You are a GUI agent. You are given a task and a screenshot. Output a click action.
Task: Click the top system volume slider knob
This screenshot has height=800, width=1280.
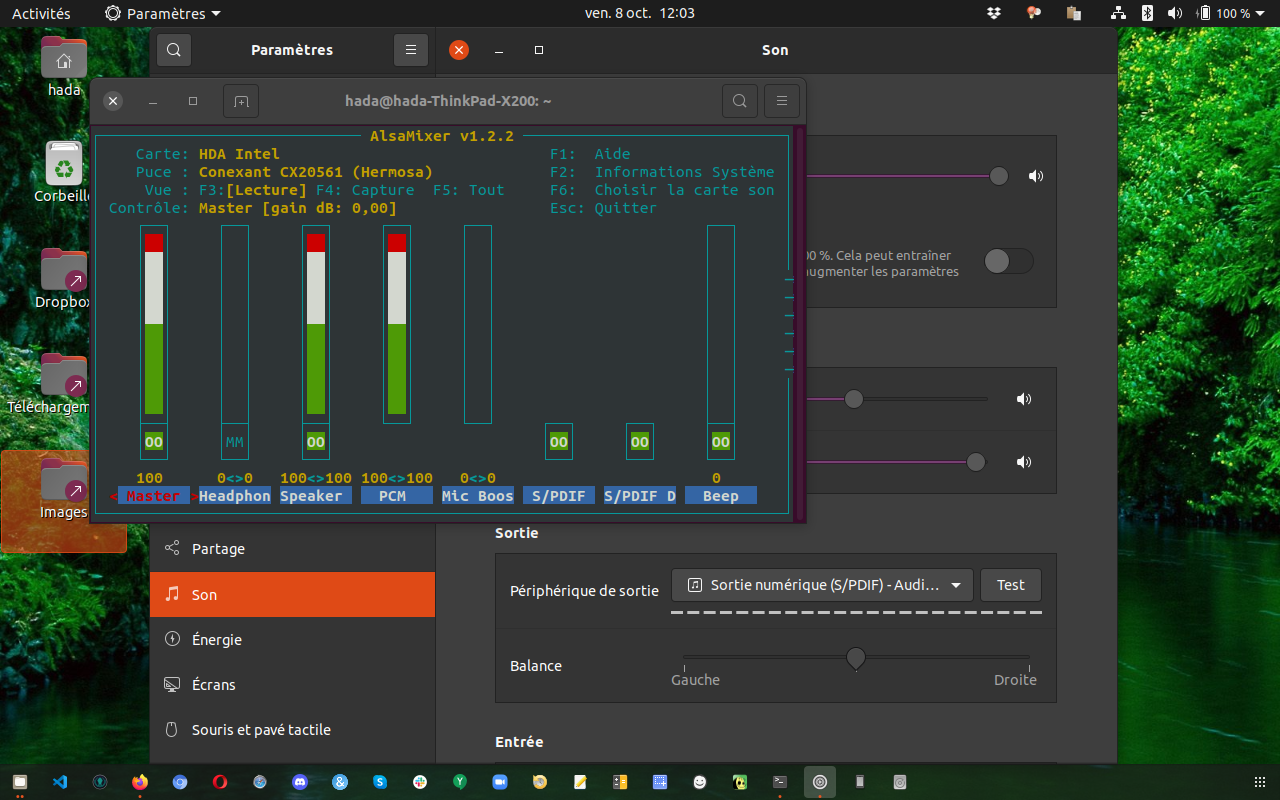pyautogui.click(x=999, y=176)
